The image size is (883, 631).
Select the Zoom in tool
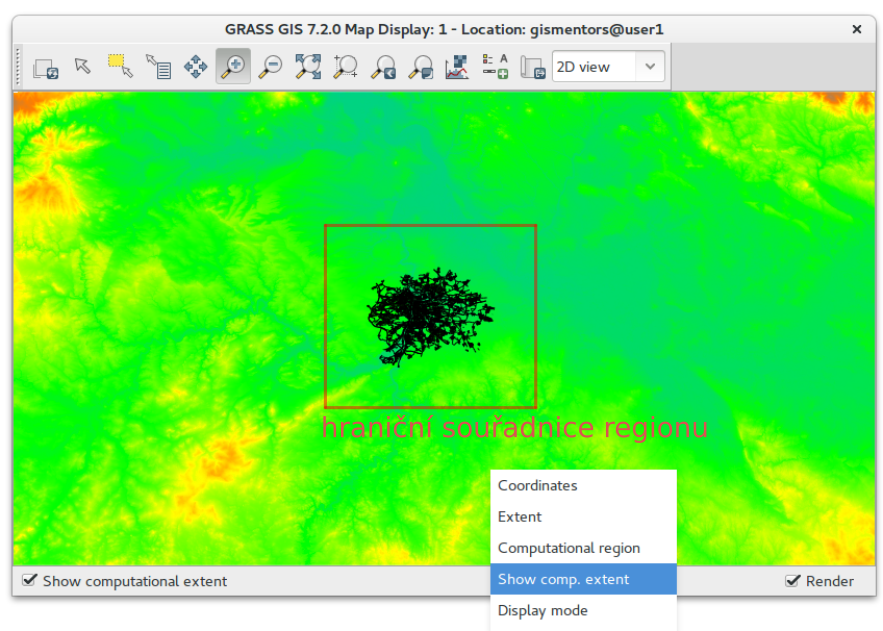[233, 66]
